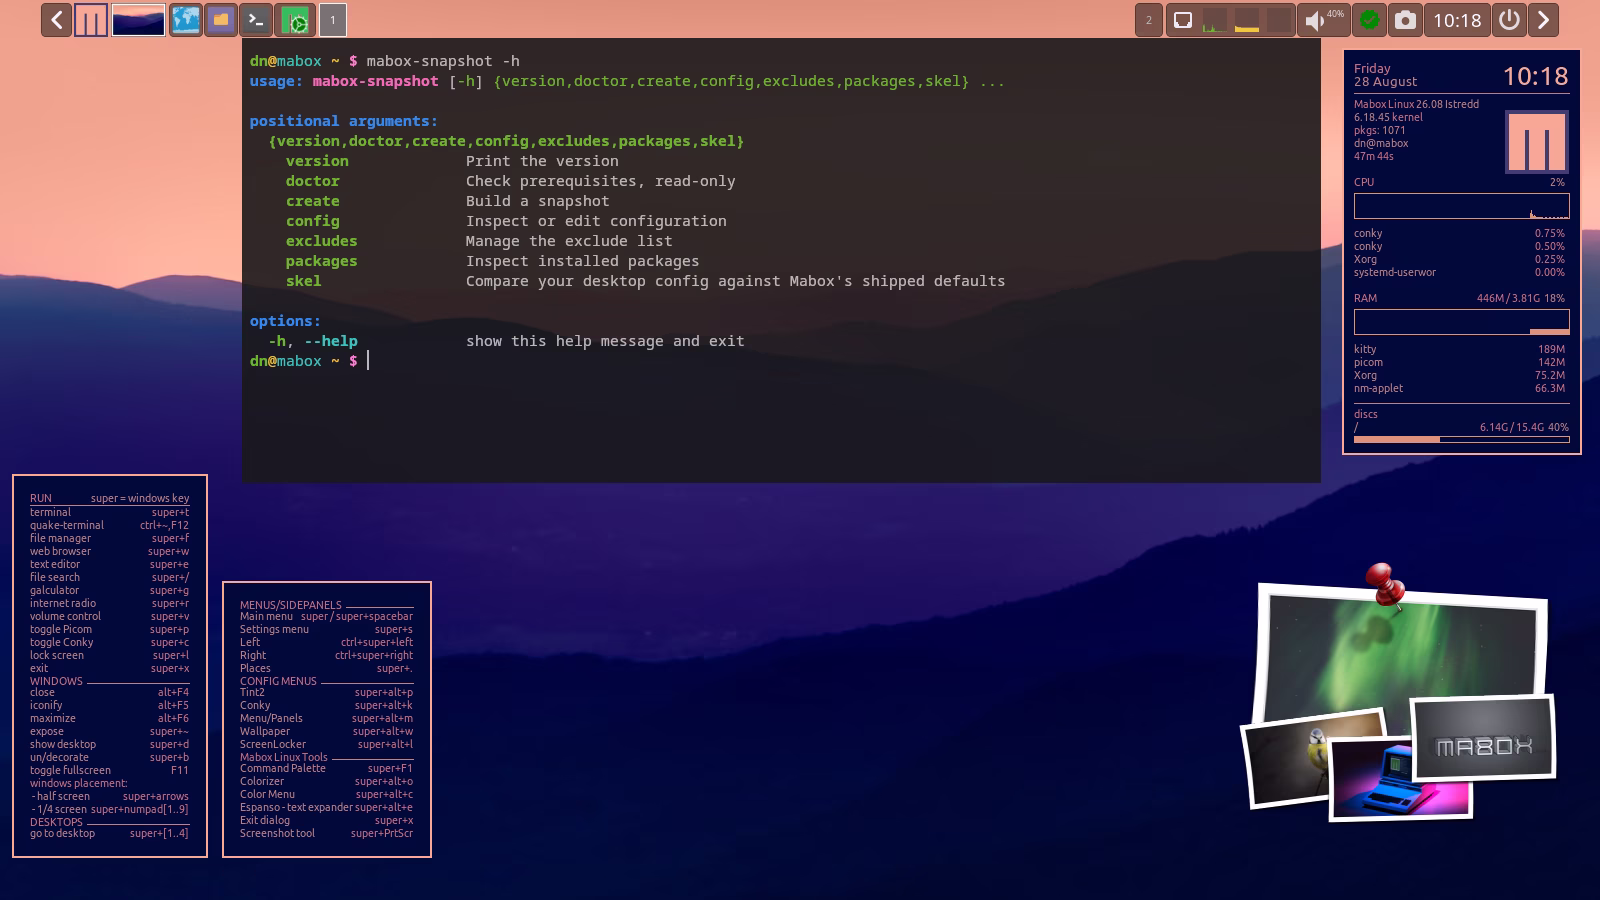Click the 'file manager' shortcut row
This screenshot has width=1600, height=900.
[x=109, y=538]
